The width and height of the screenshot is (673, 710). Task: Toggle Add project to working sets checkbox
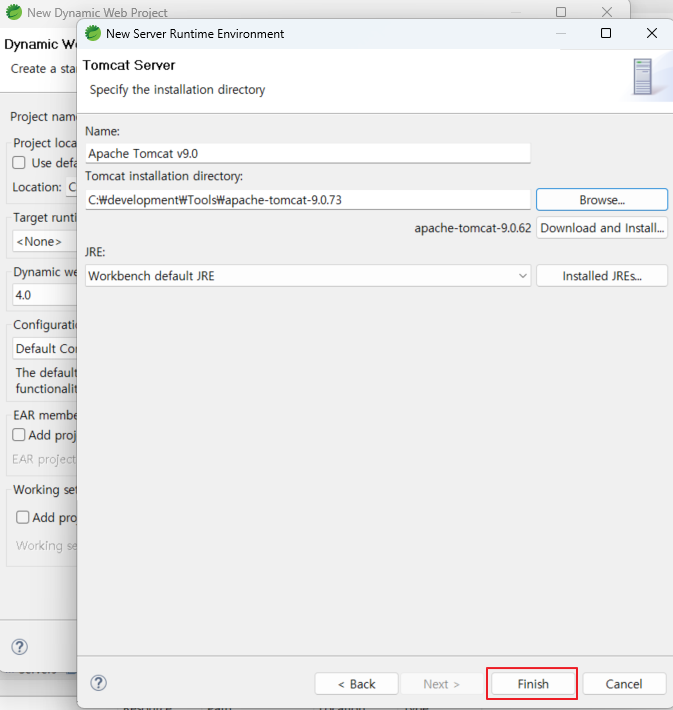click(23, 517)
